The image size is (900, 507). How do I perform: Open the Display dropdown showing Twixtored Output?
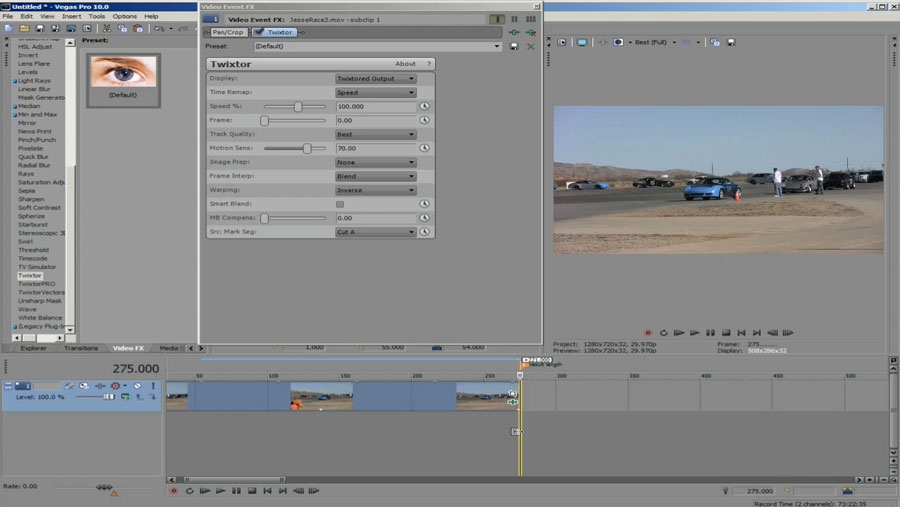(x=376, y=79)
